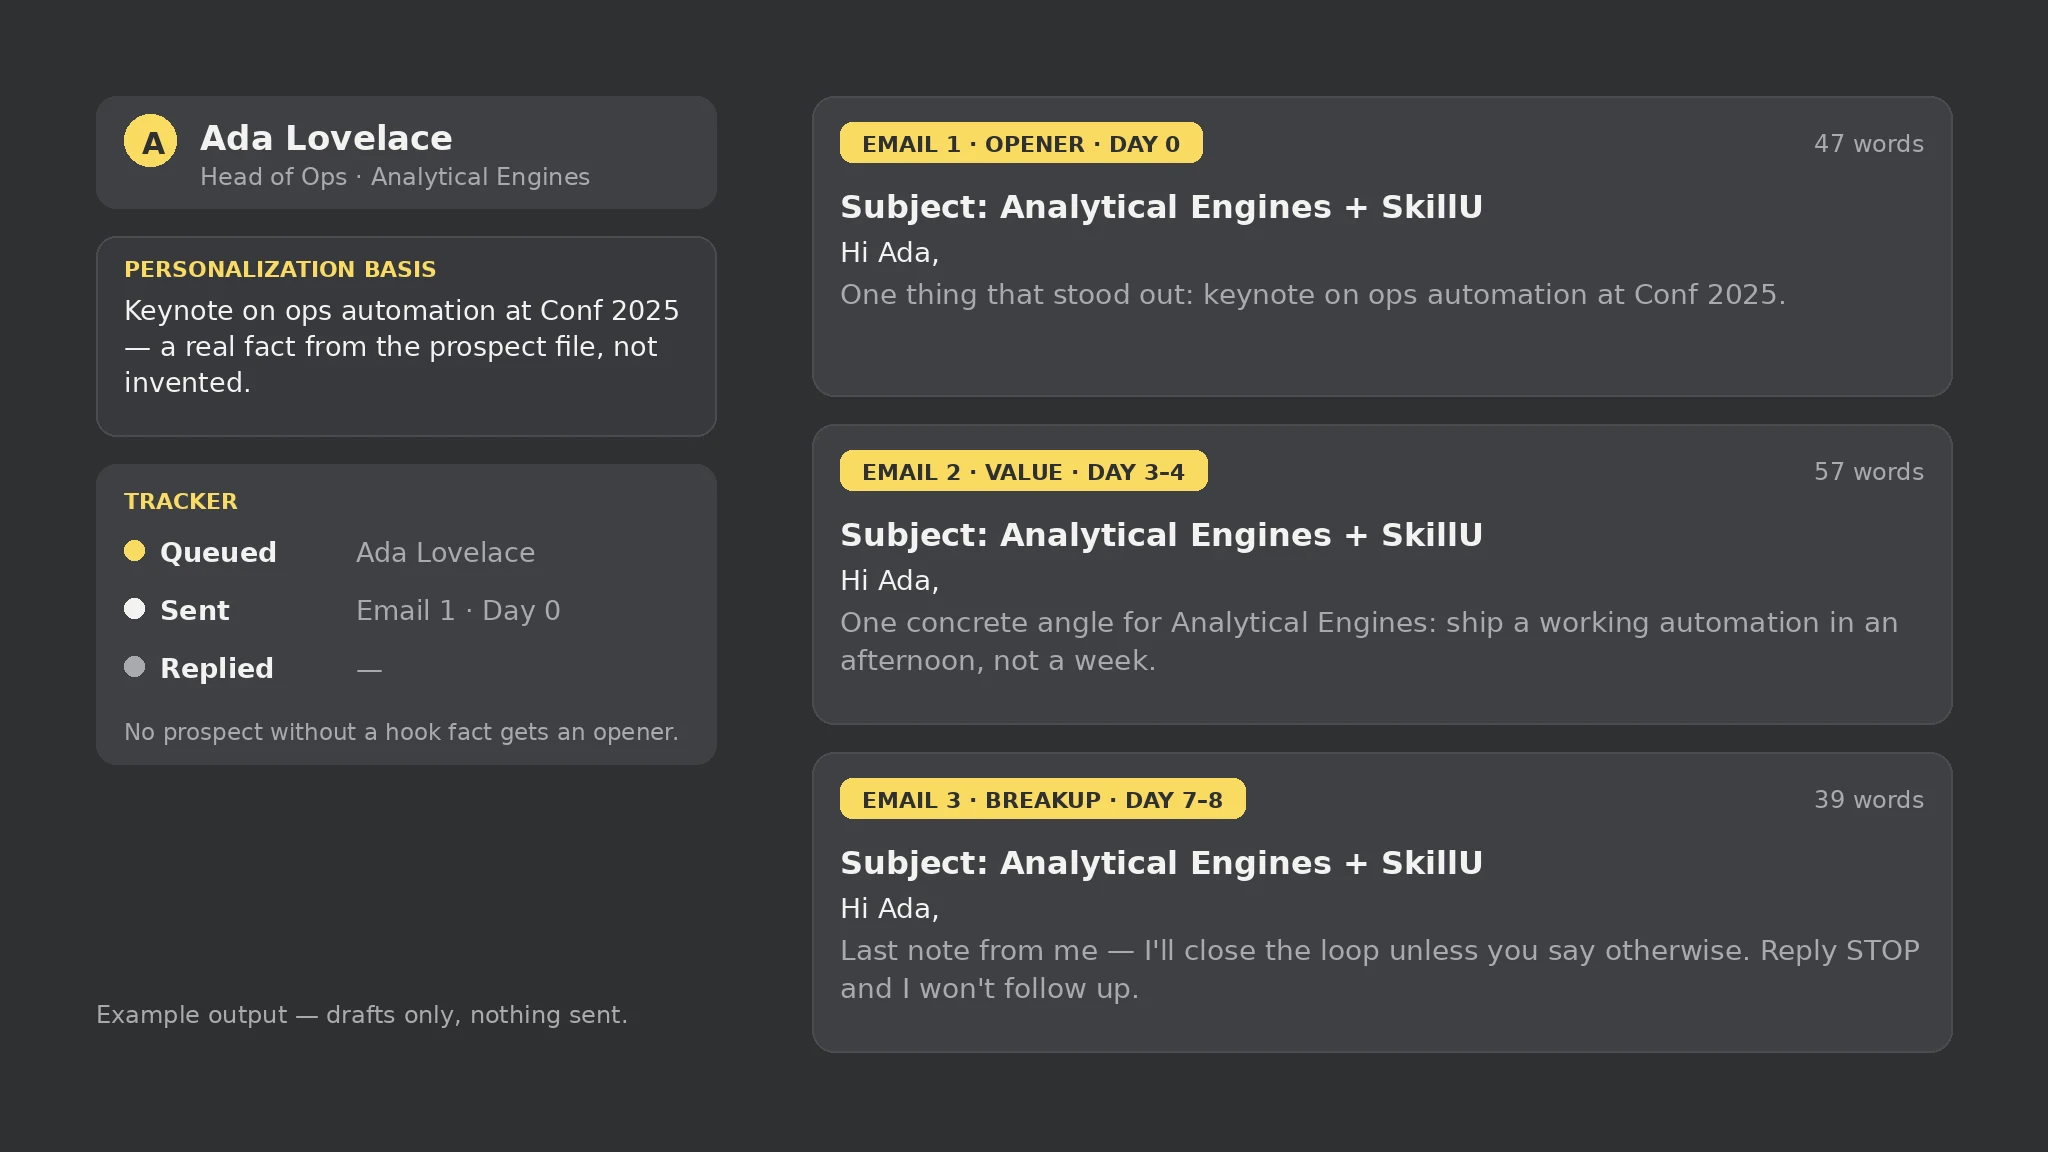Click the yellow 'A' avatar icon
Viewport: 2048px width, 1152px height.
pyautogui.click(x=150, y=141)
